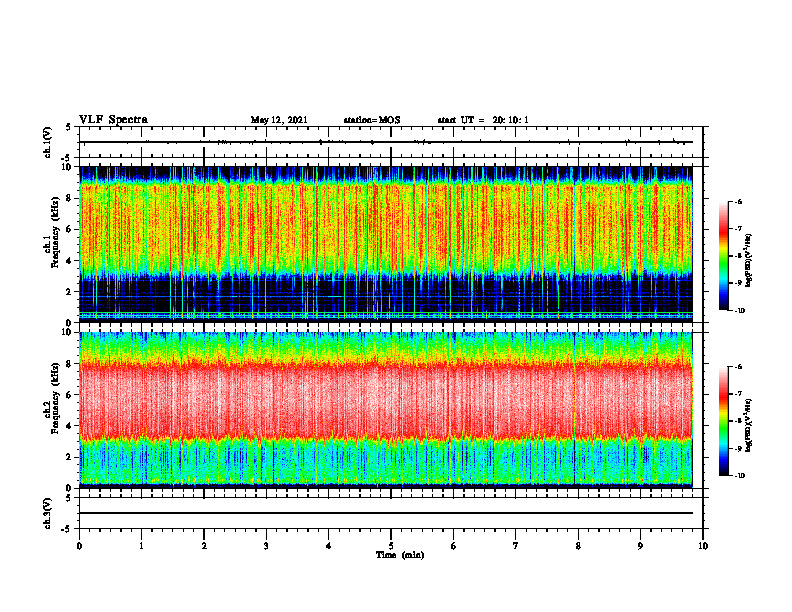
Task: Click the ch.2 color scale bar
Action: [x=723, y=421]
